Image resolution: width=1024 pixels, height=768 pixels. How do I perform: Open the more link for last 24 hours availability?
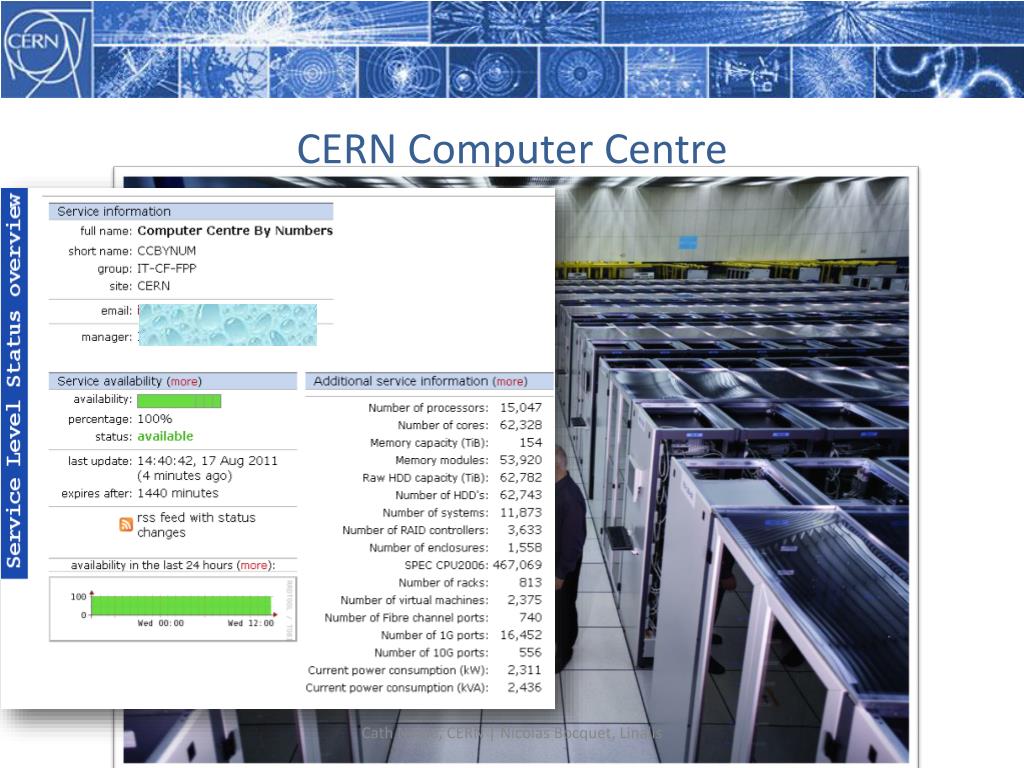tap(254, 566)
